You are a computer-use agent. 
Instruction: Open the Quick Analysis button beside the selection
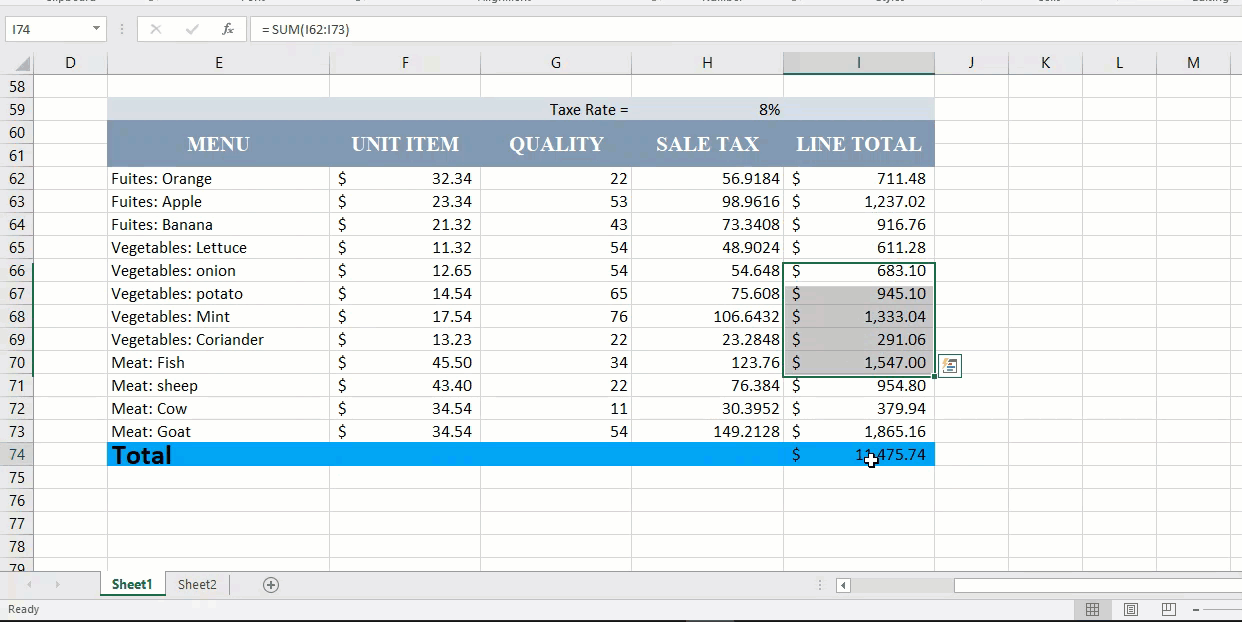tap(950, 366)
